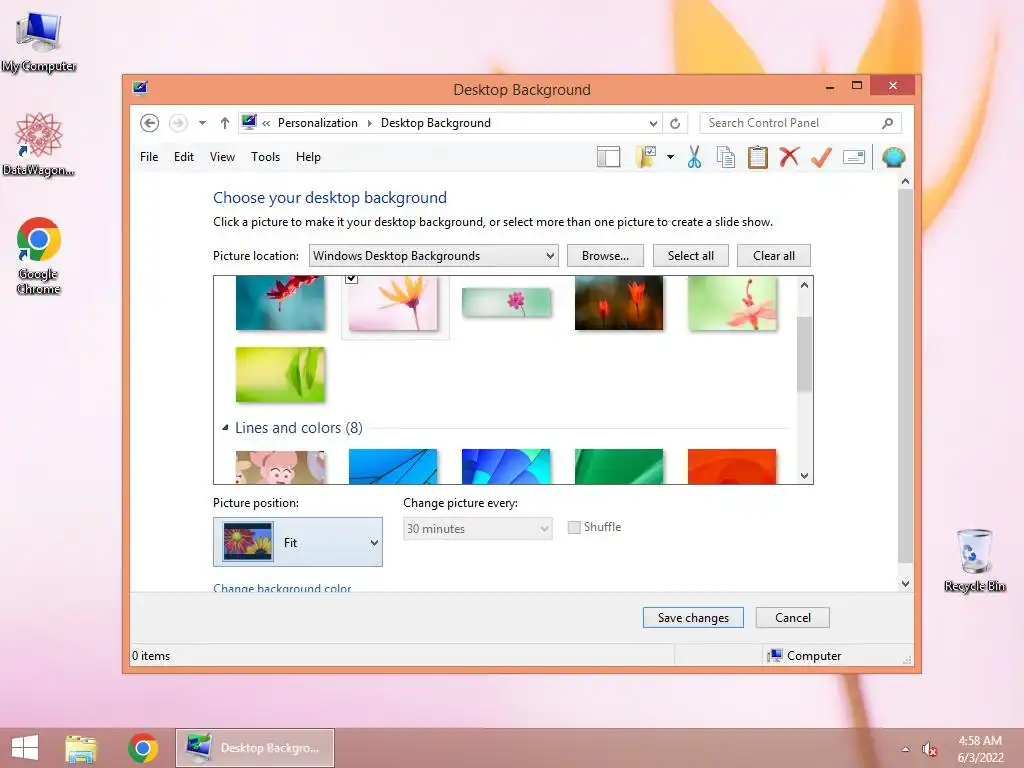1024x768 pixels.
Task: Click the wallpaper list scroll up arrow
Action: (805, 285)
